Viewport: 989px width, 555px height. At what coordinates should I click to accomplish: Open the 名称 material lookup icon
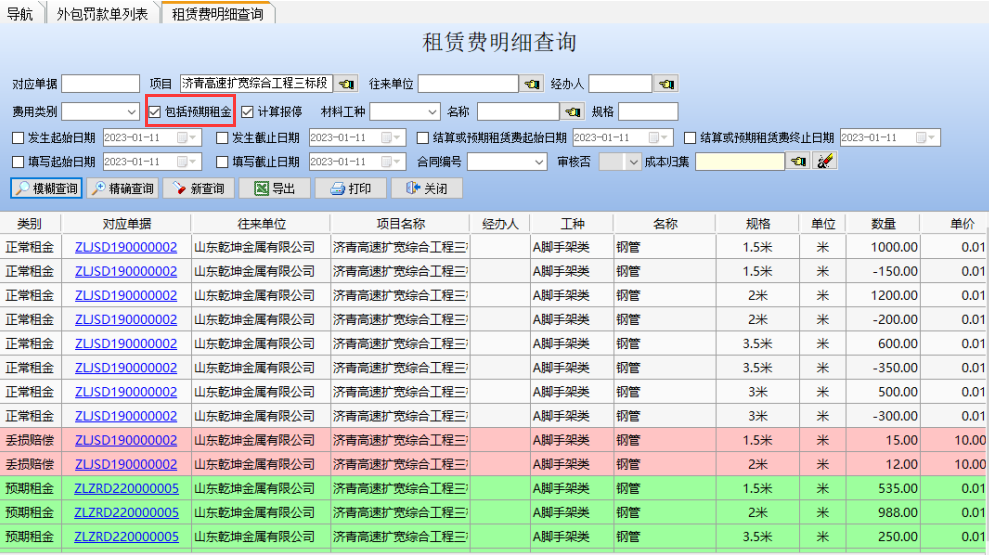click(x=573, y=112)
